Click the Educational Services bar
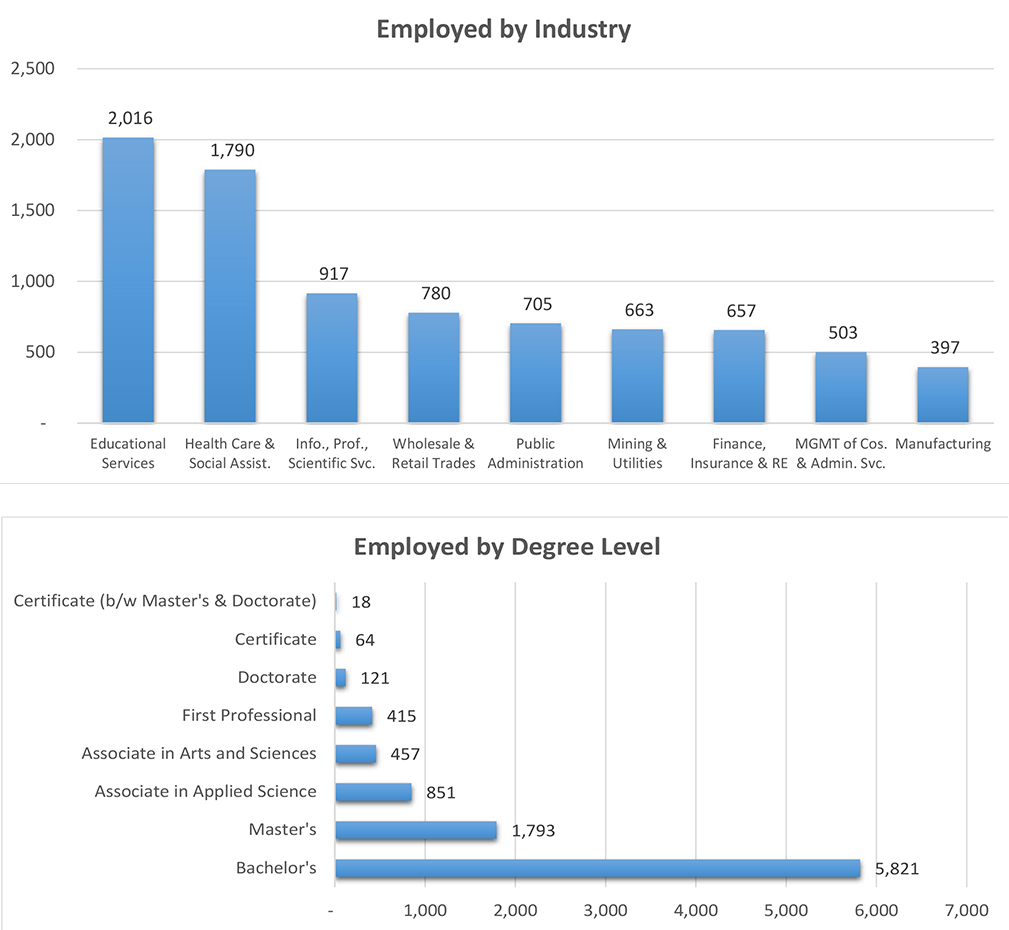Screen dimensions: 1009x930 click(127, 280)
